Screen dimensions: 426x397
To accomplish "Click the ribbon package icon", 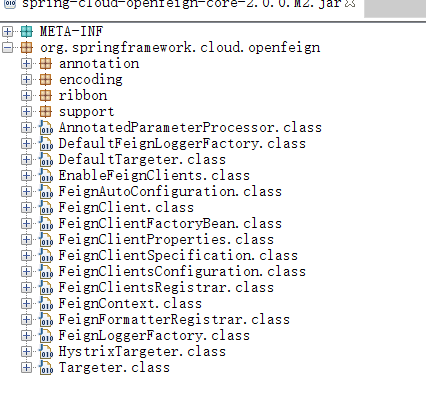I will (x=45, y=96).
